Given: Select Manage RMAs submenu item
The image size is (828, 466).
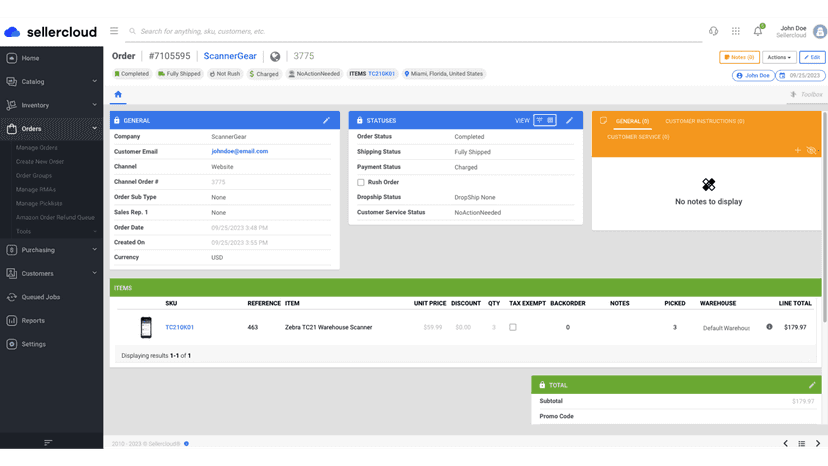Looking at the screenshot, I should (35, 189).
